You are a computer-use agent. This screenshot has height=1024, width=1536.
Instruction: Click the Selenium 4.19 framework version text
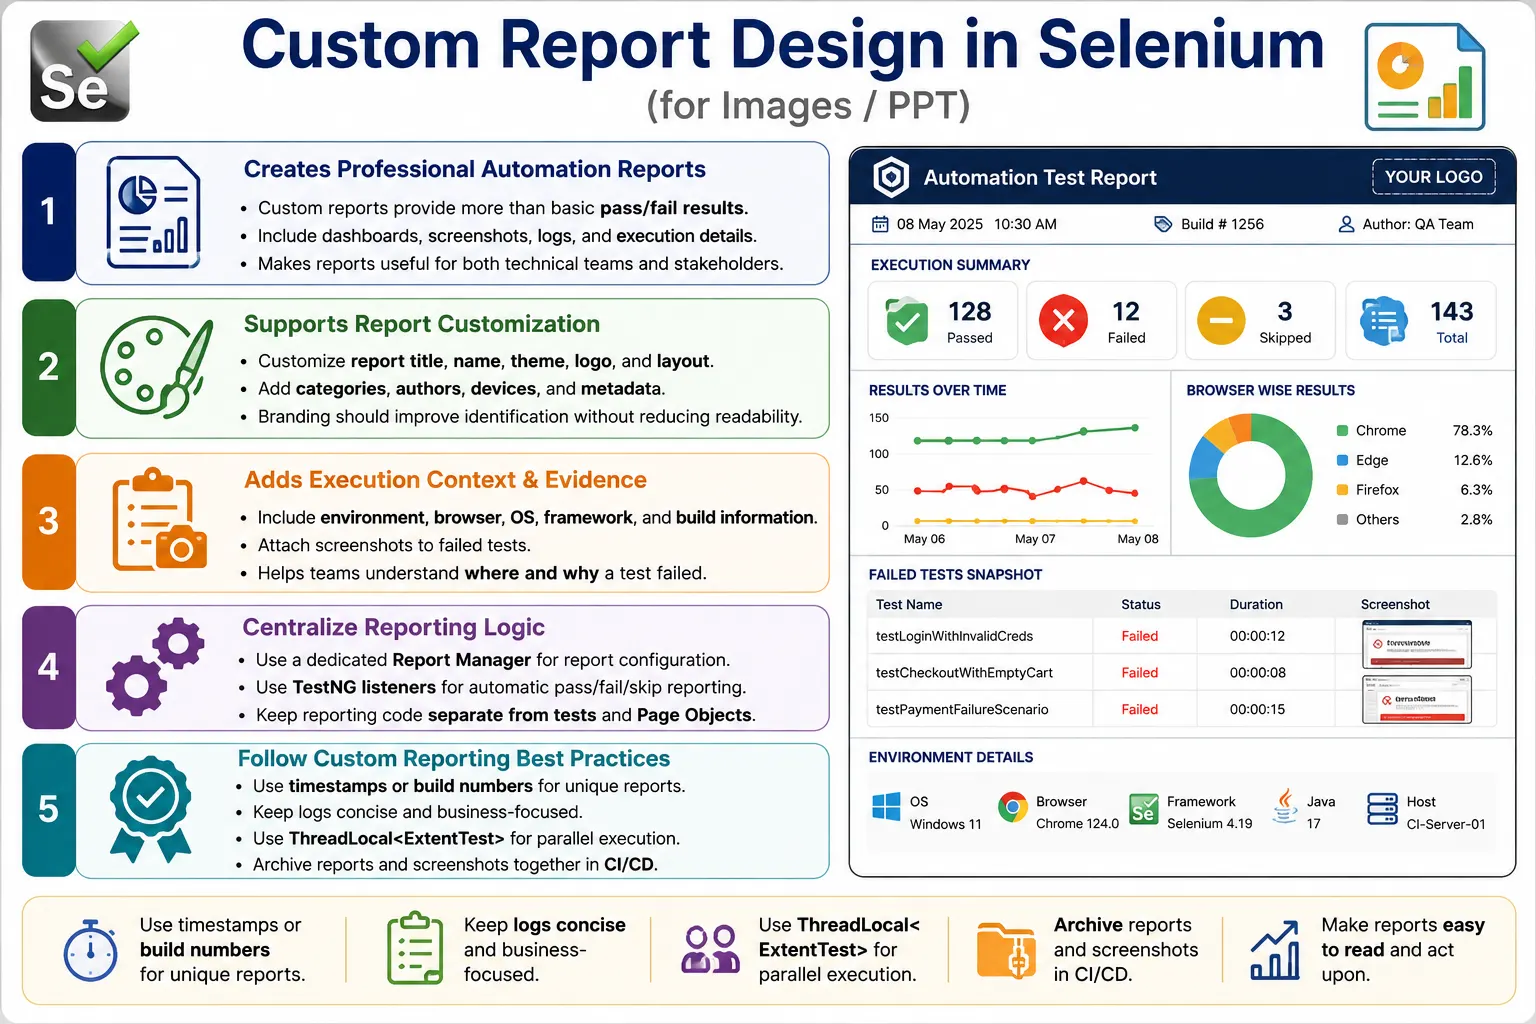click(1209, 824)
